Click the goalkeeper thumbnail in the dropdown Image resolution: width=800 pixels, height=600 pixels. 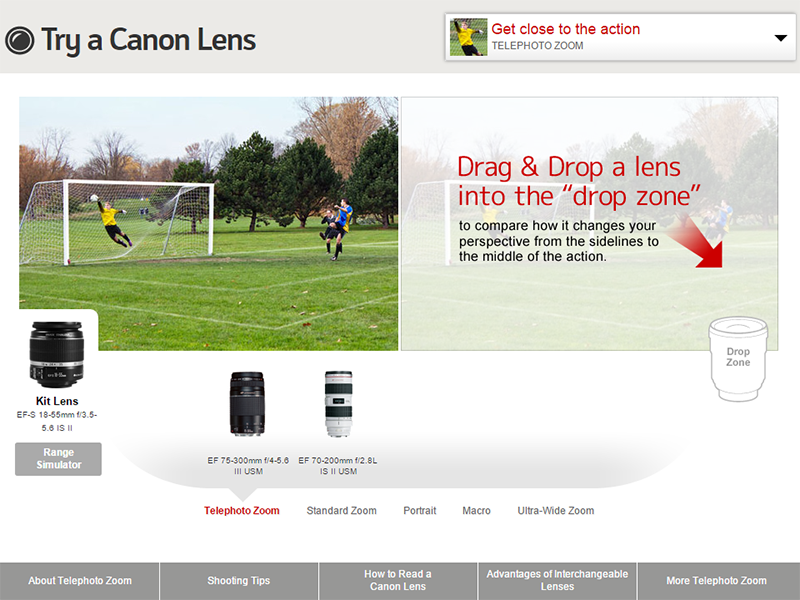tap(468, 37)
